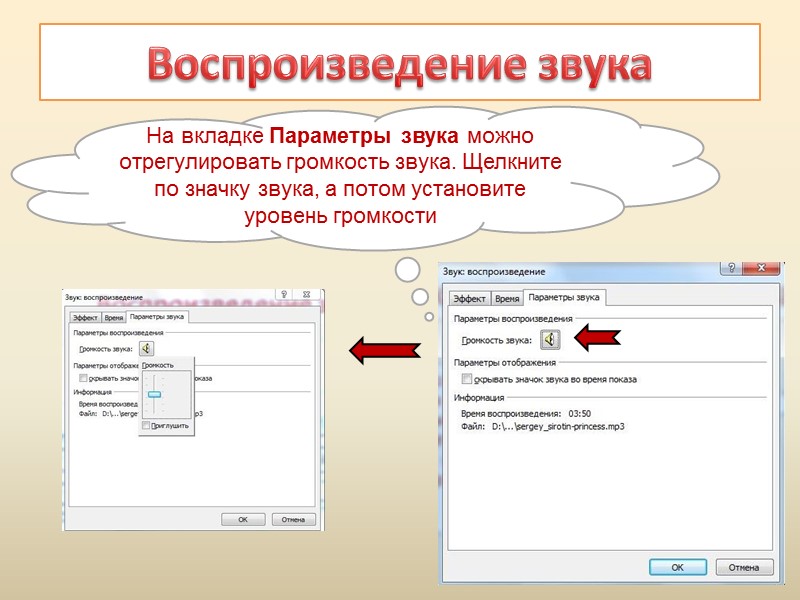This screenshot has width=800, height=600.
Task: Click 'Информация' heading in right dialog
Action: tap(479, 397)
